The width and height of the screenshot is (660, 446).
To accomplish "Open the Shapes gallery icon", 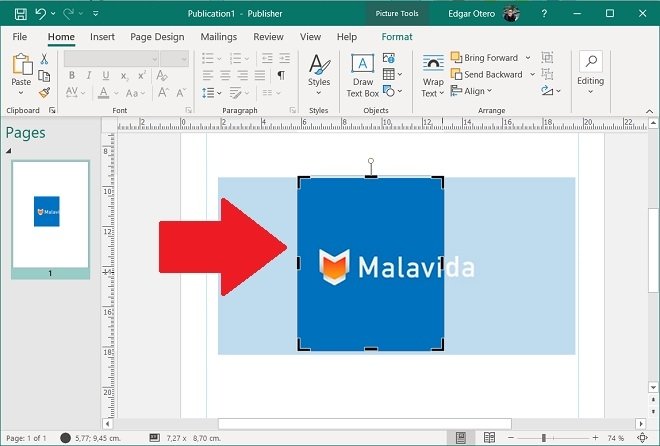I will click(x=392, y=91).
